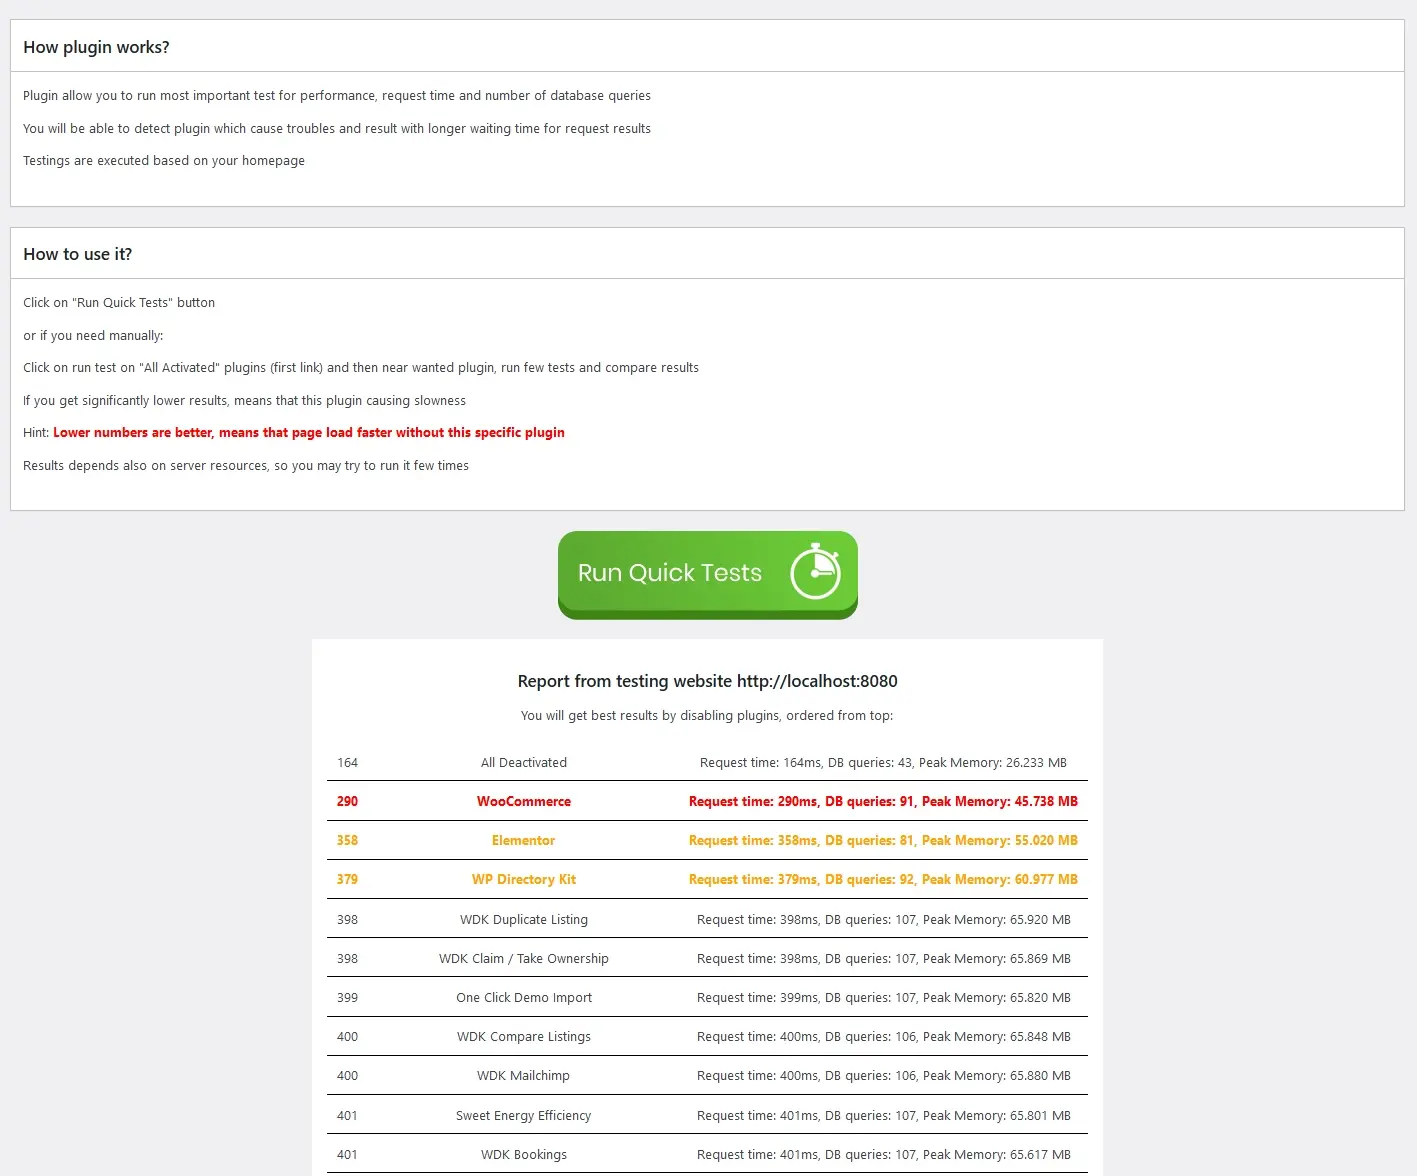
Task: Click the red hint text about lower numbers
Action: (310, 432)
